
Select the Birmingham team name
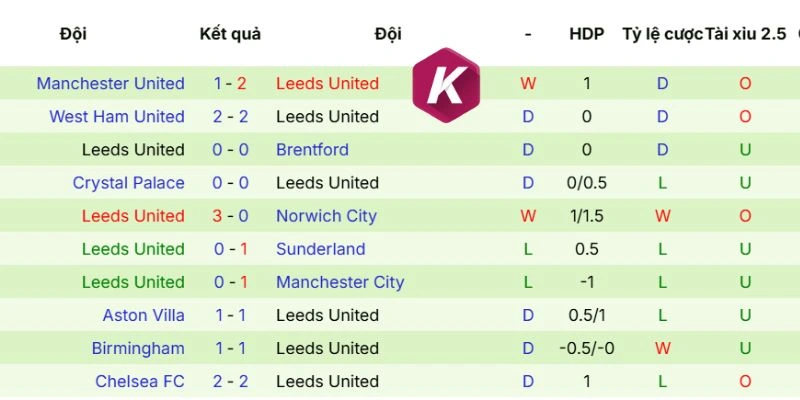click(138, 348)
